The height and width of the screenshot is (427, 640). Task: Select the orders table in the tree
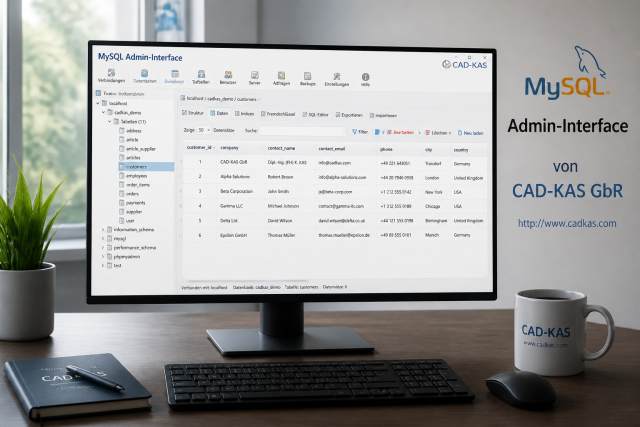click(x=129, y=193)
